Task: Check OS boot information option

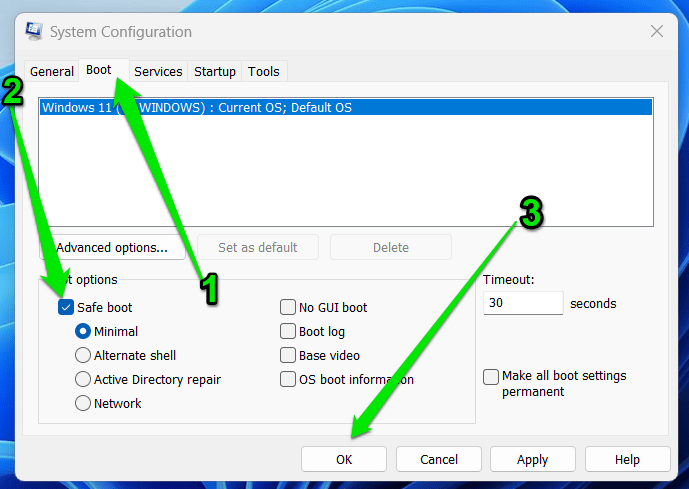Action: coord(288,379)
